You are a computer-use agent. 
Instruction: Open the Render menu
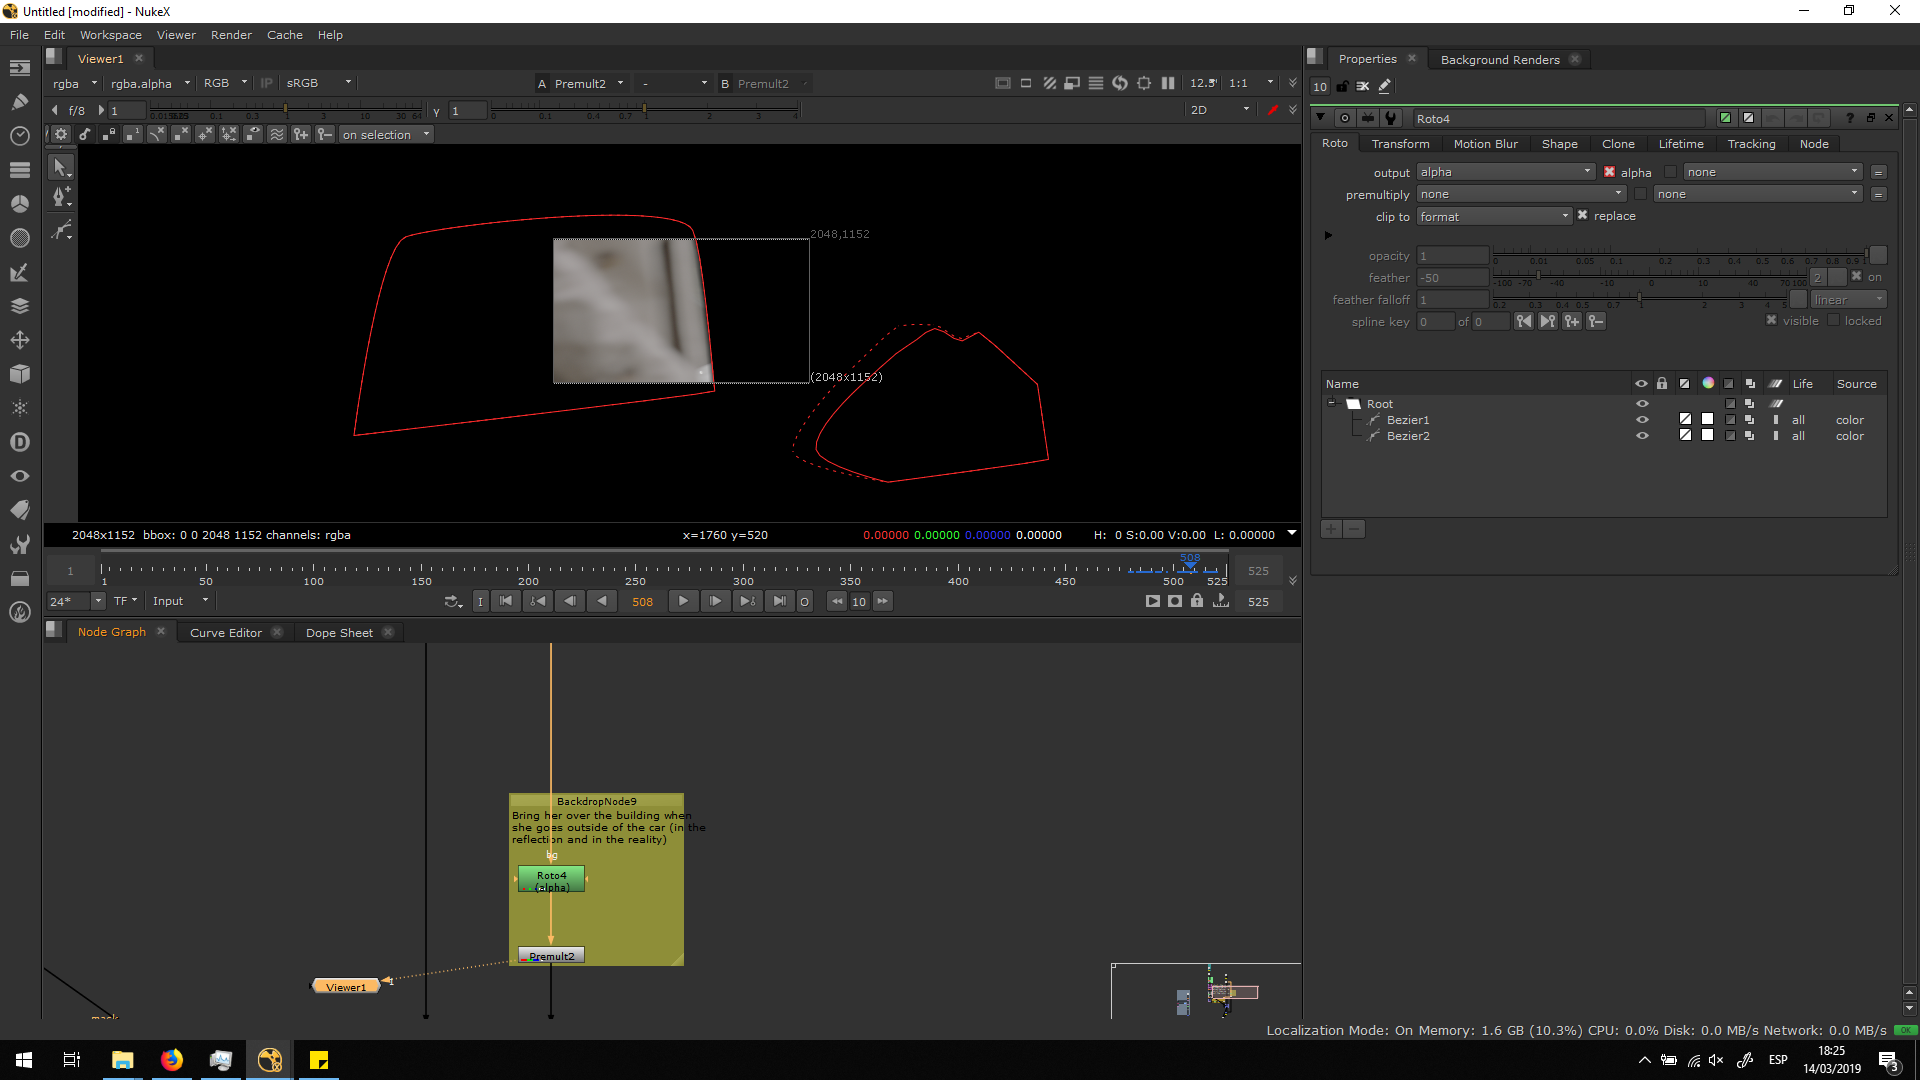coord(231,35)
